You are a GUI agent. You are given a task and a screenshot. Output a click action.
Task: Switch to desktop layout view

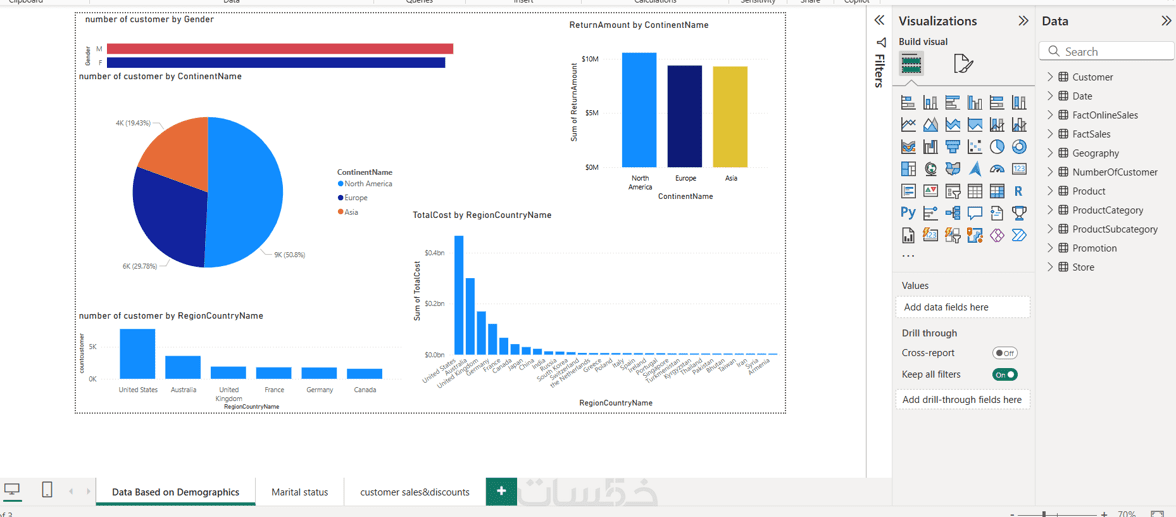pos(13,490)
